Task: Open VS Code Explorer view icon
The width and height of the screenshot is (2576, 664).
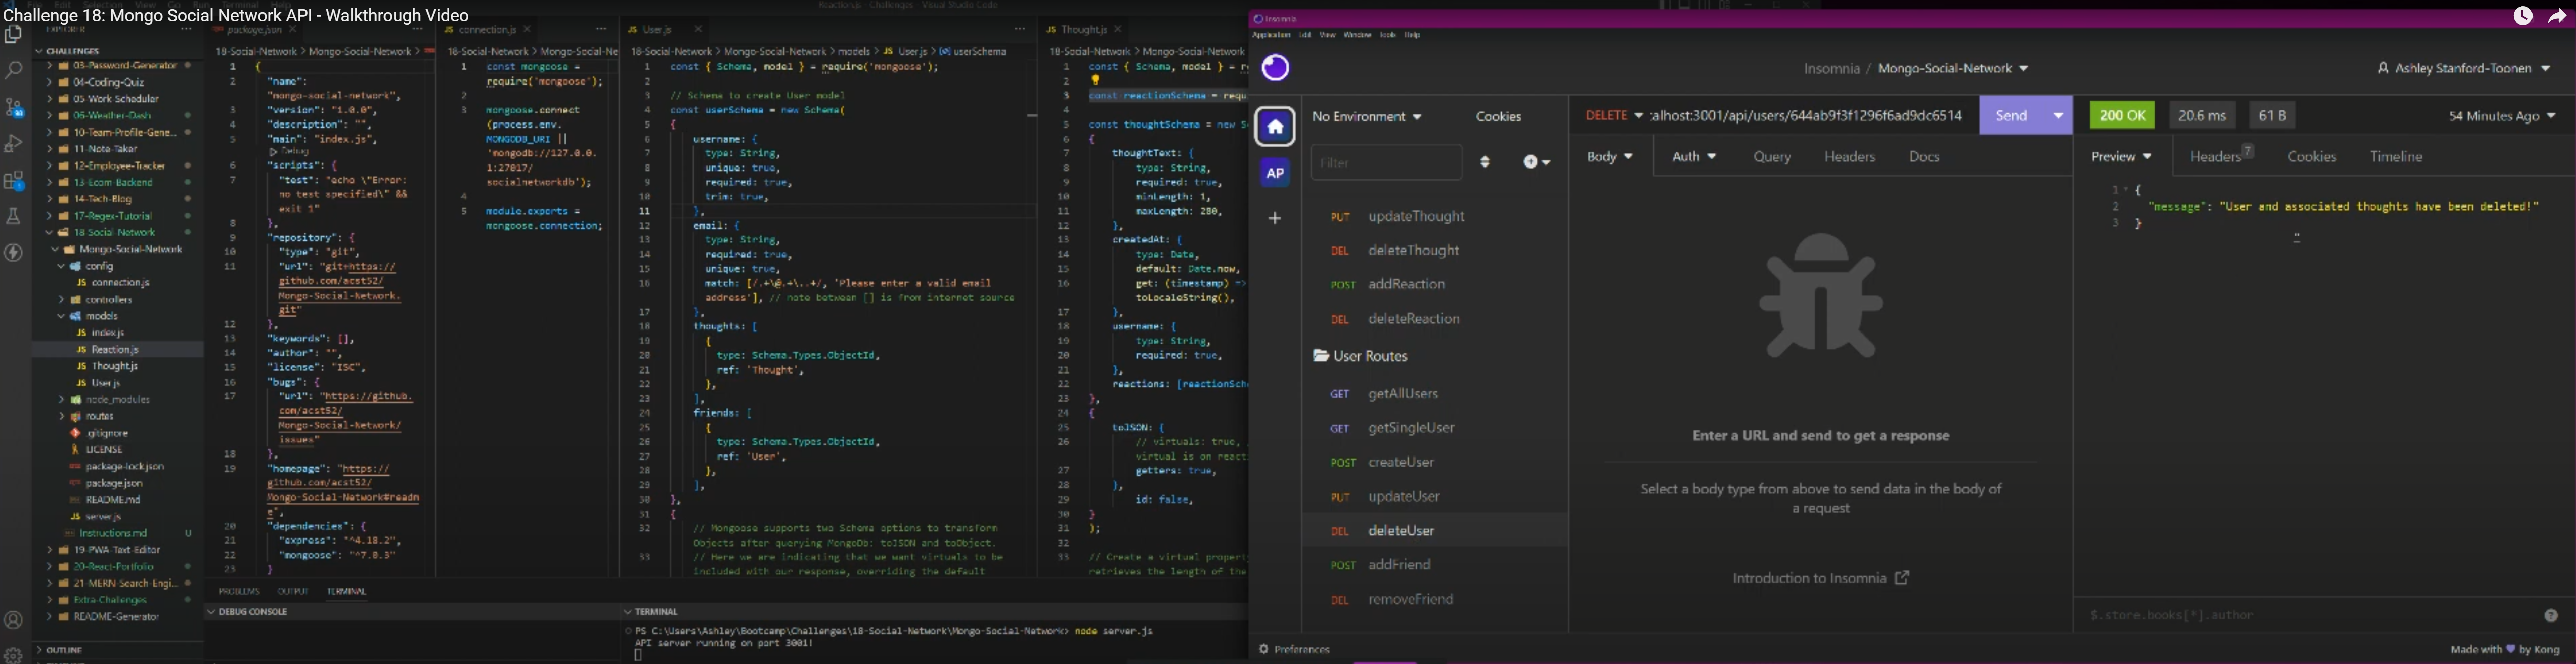Action: click(14, 35)
